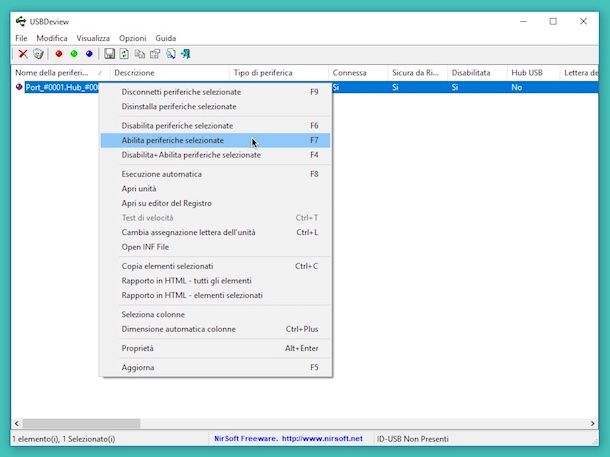The image size is (610, 457).
Task: Sort by Nome della periferica column header
Action: [60, 73]
